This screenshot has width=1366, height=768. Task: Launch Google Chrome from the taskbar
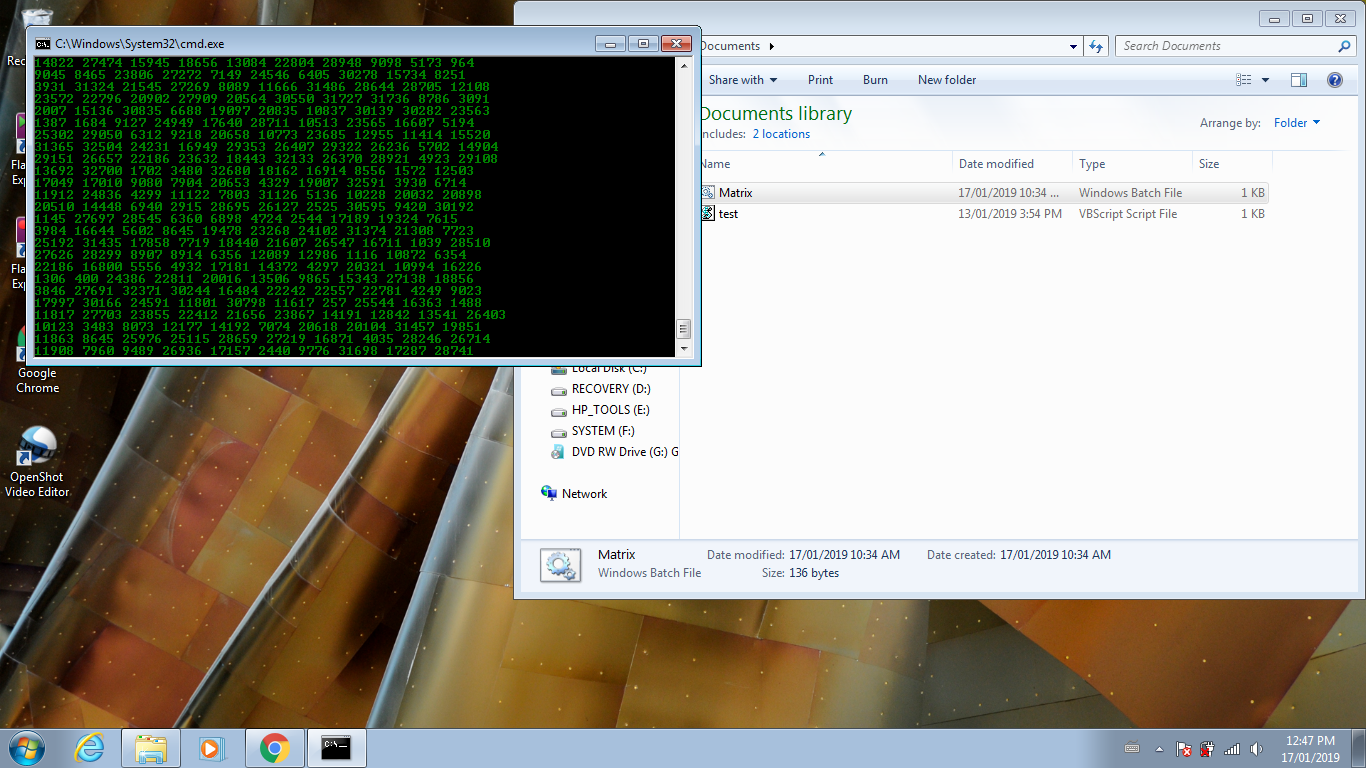coord(275,747)
